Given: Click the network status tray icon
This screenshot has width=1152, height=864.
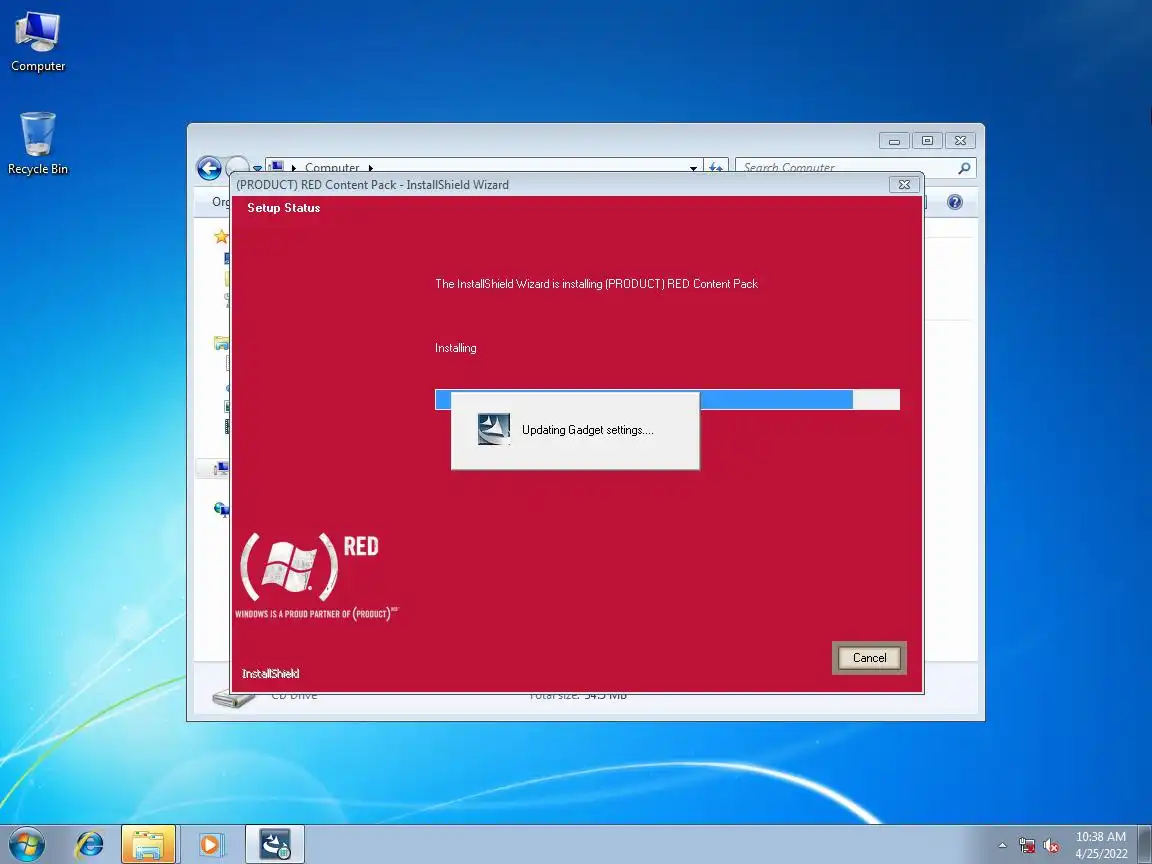Looking at the screenshot, I should pyautogui.click(x=1027, y=846).
